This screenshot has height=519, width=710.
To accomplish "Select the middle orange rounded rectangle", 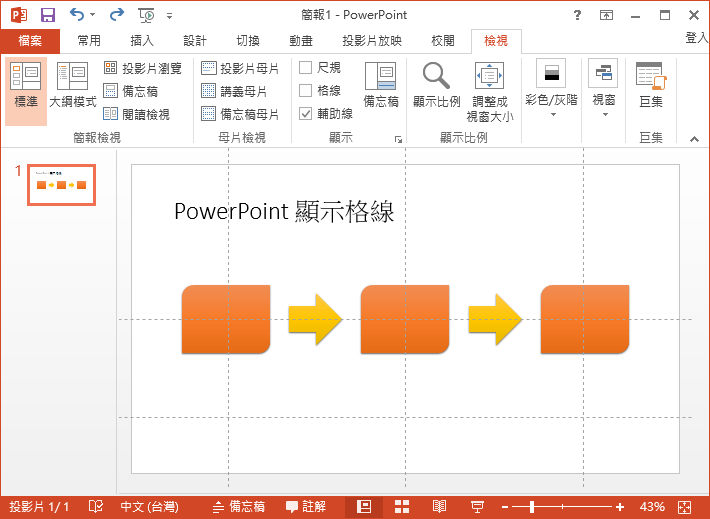I will pyautogui.click(x=405, y=319).
